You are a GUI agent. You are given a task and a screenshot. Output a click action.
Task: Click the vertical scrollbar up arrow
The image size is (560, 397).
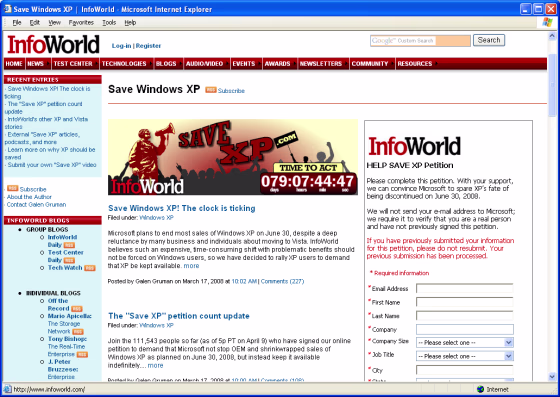tap(552, 36)
